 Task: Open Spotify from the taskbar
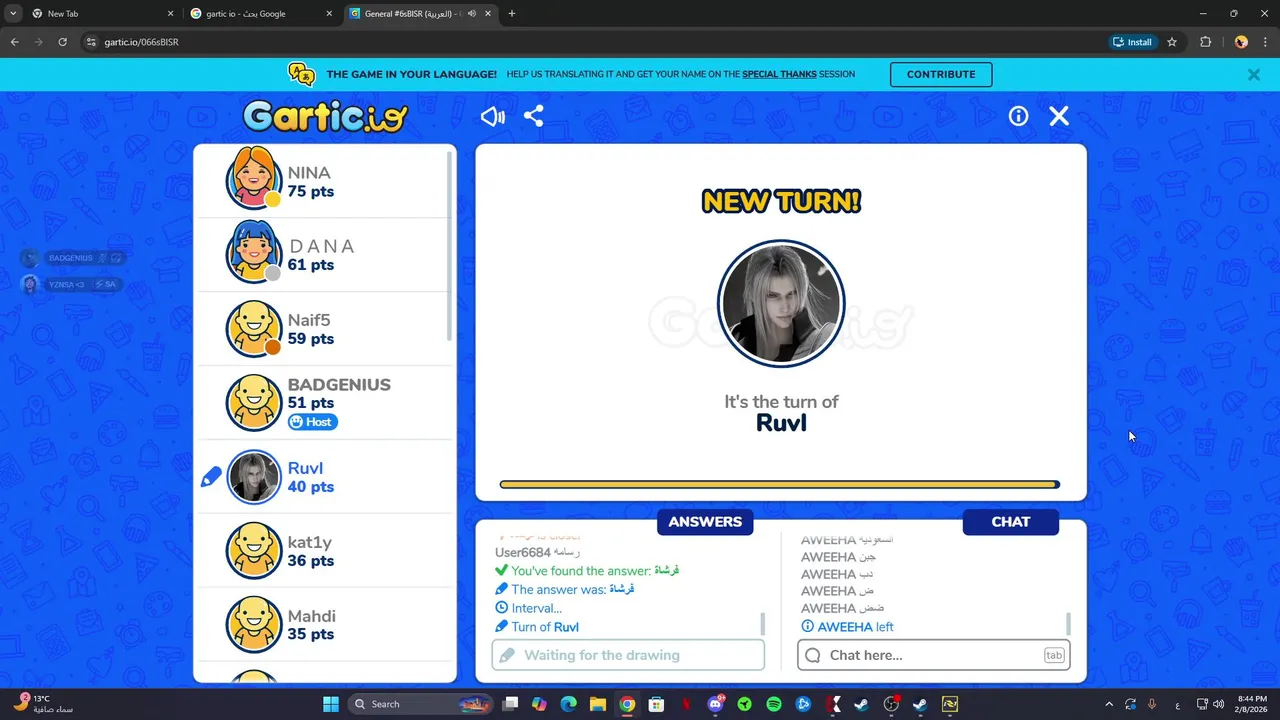(774, 704)
